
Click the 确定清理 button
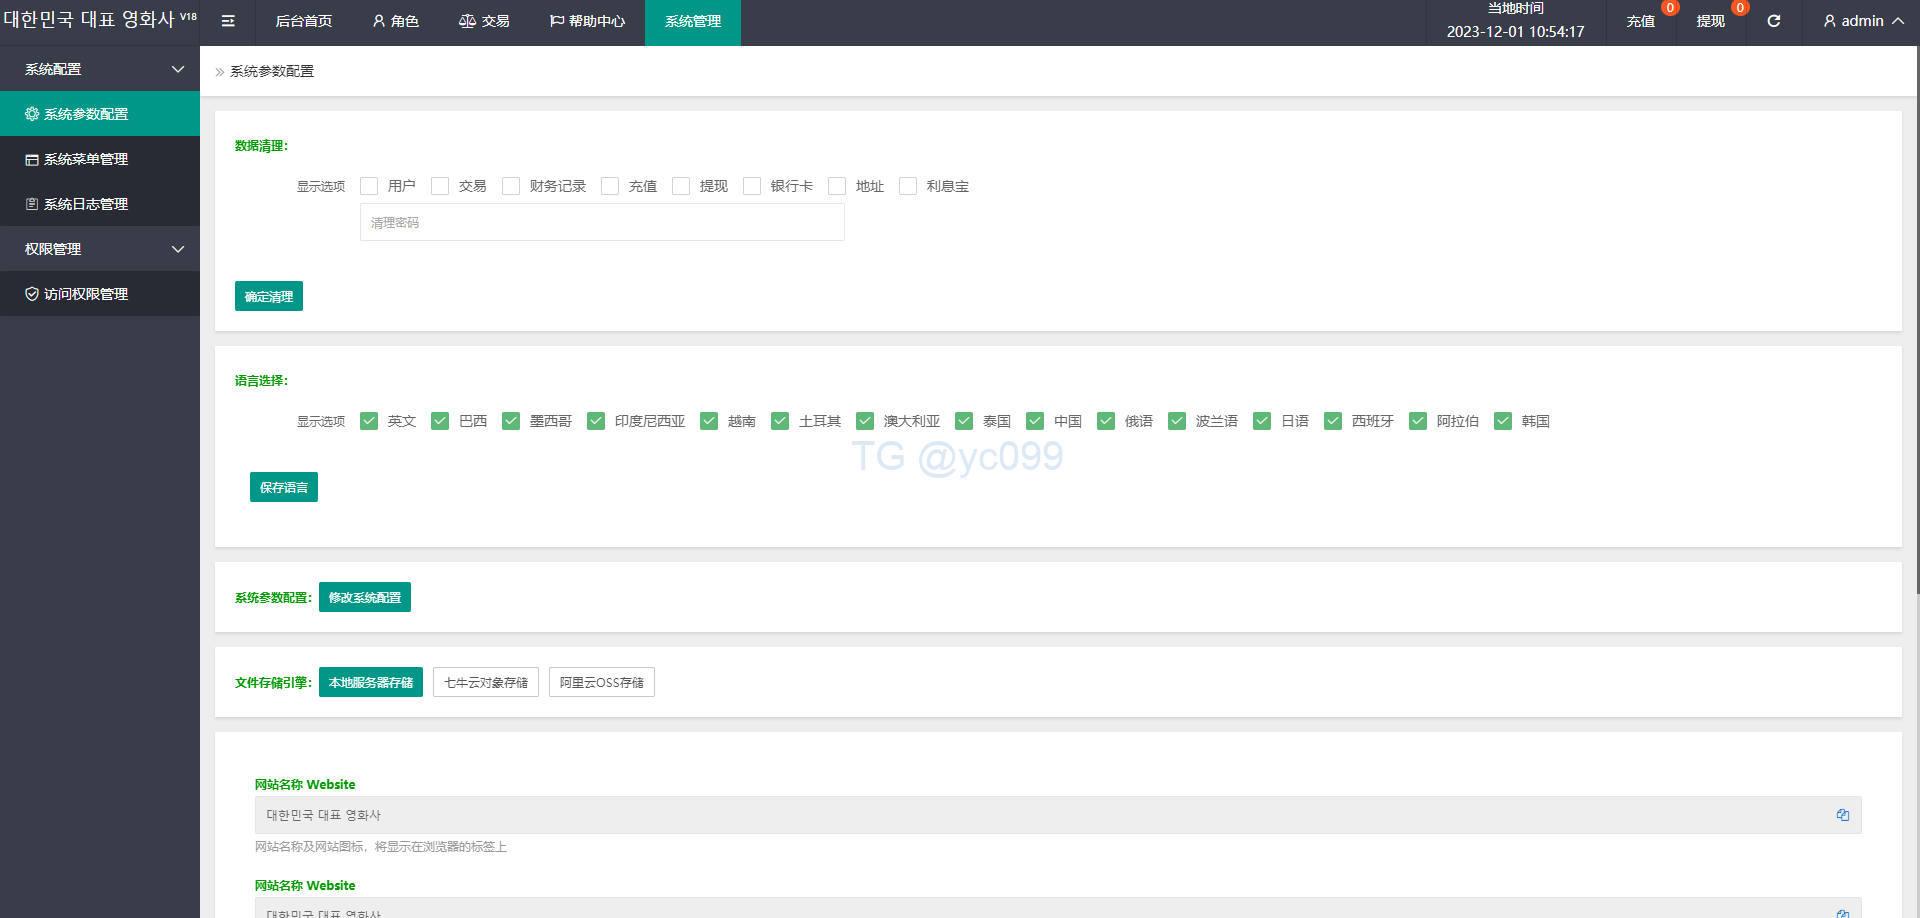[x=269, y=296]
